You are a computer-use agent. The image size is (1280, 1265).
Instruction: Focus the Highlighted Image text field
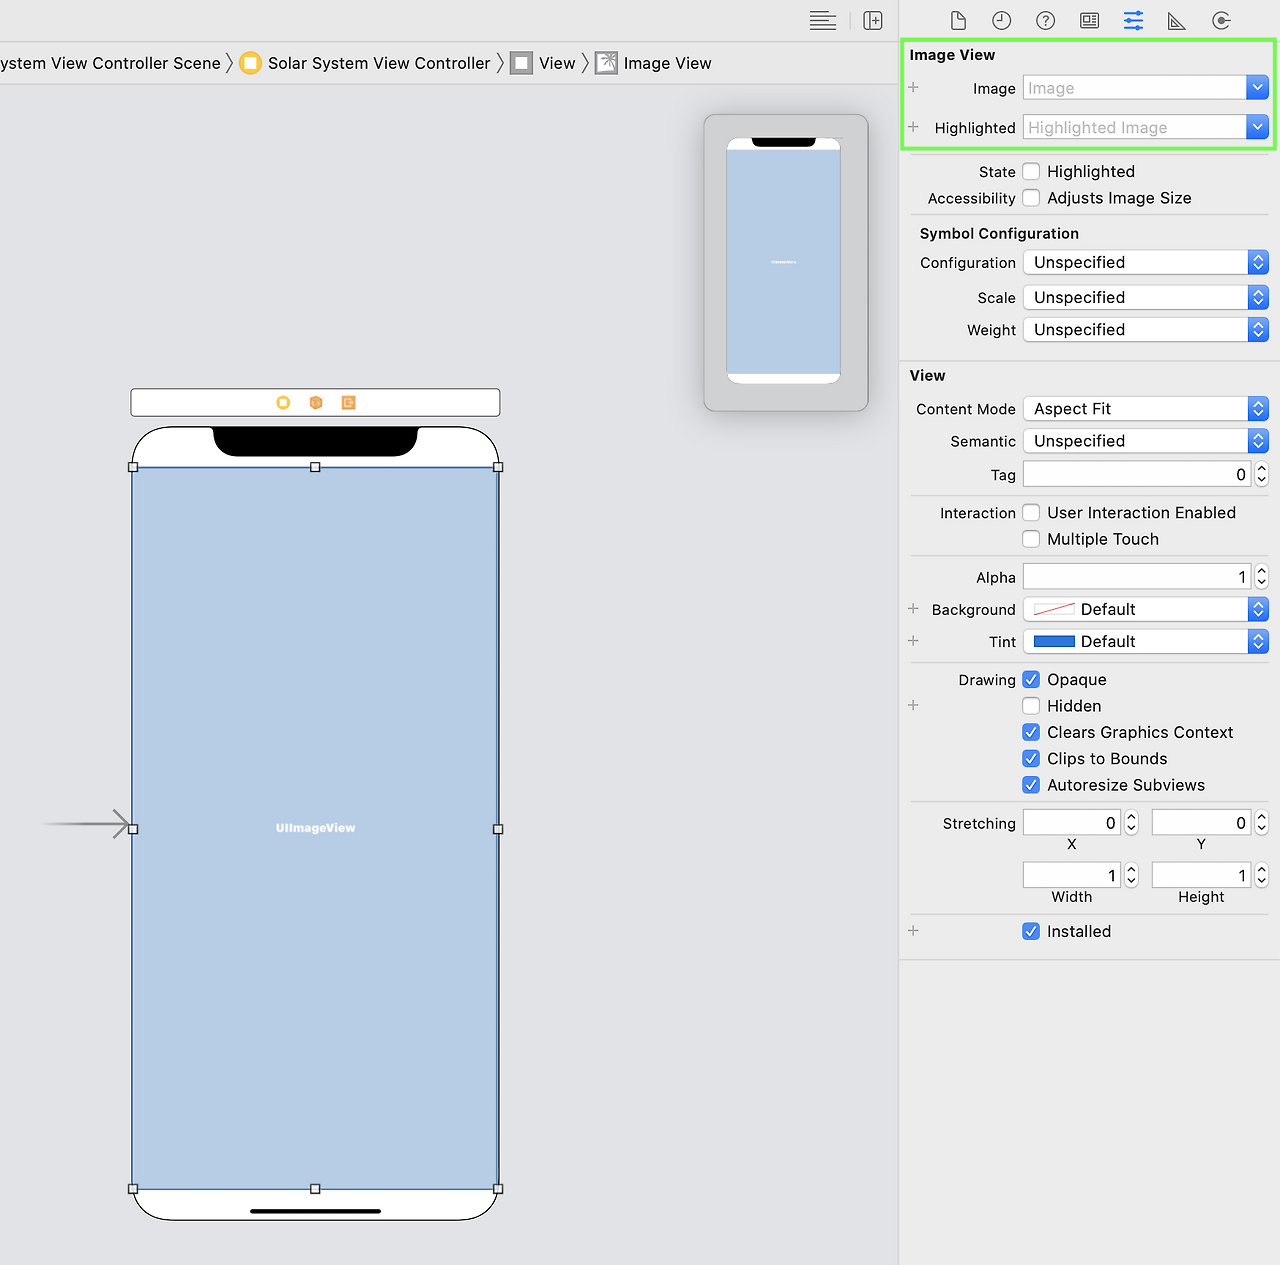(x=1135, y=127)
